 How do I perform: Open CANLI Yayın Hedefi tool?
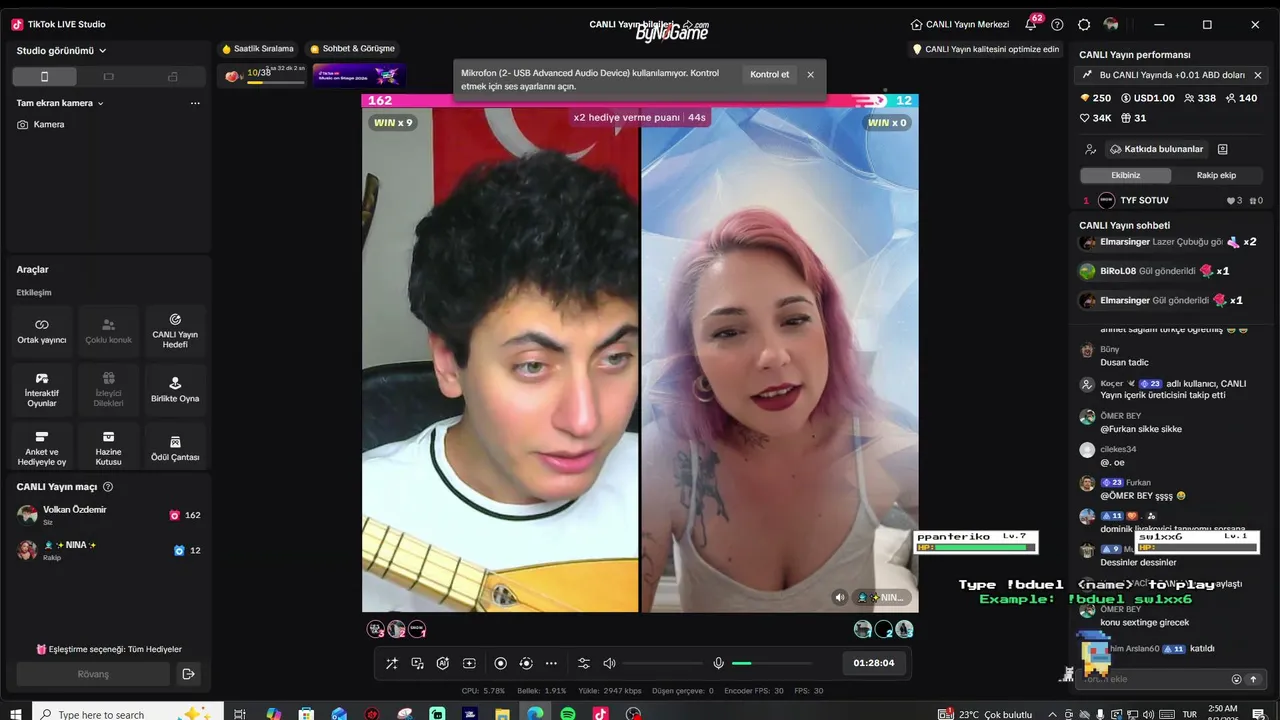175,331
